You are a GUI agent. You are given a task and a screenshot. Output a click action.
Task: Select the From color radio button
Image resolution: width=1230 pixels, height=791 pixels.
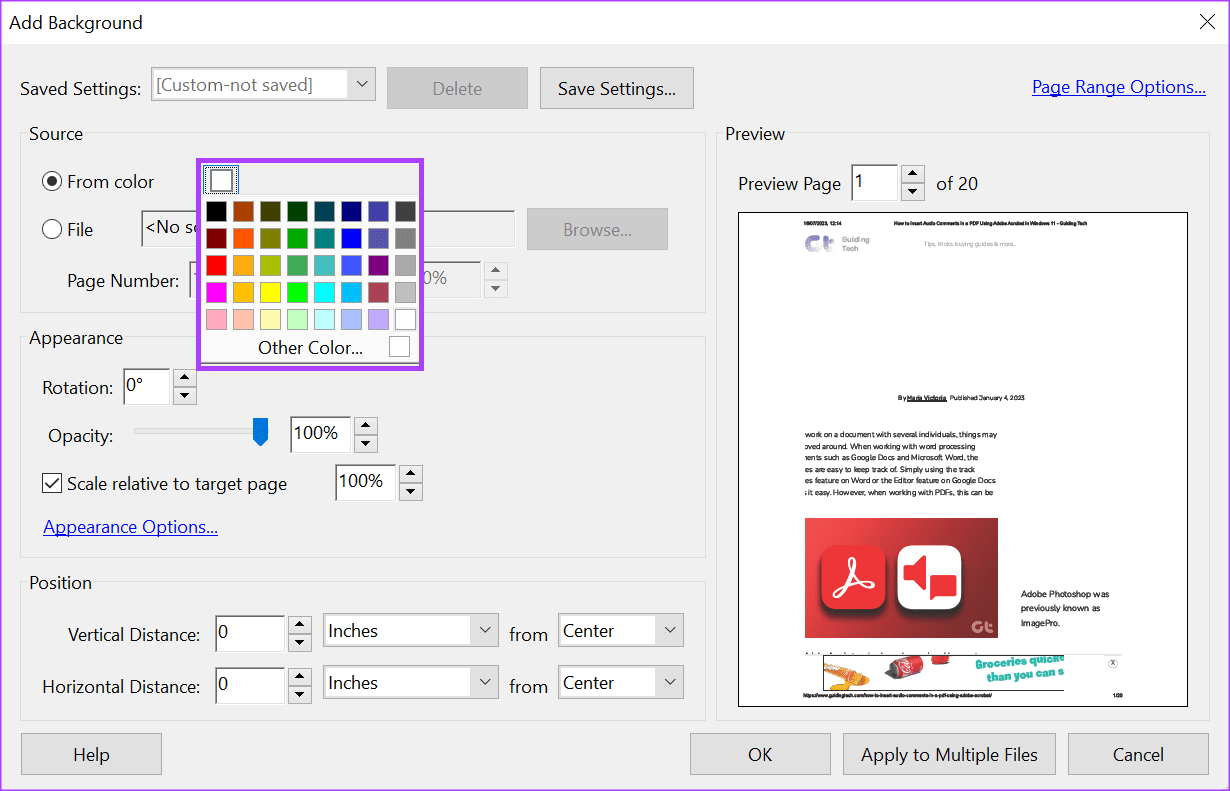coord(52,182)
